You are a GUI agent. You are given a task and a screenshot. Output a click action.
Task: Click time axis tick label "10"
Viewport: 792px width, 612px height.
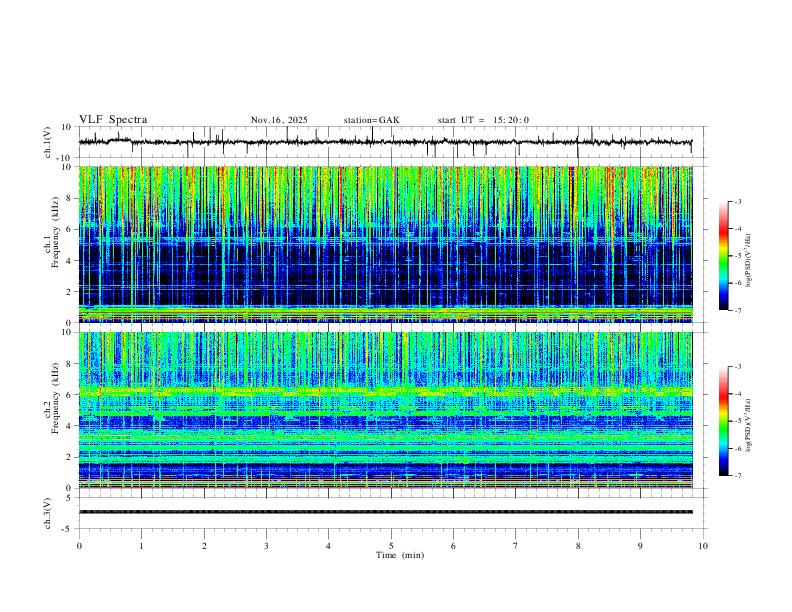pyautogui.click(x=703, y=546)
